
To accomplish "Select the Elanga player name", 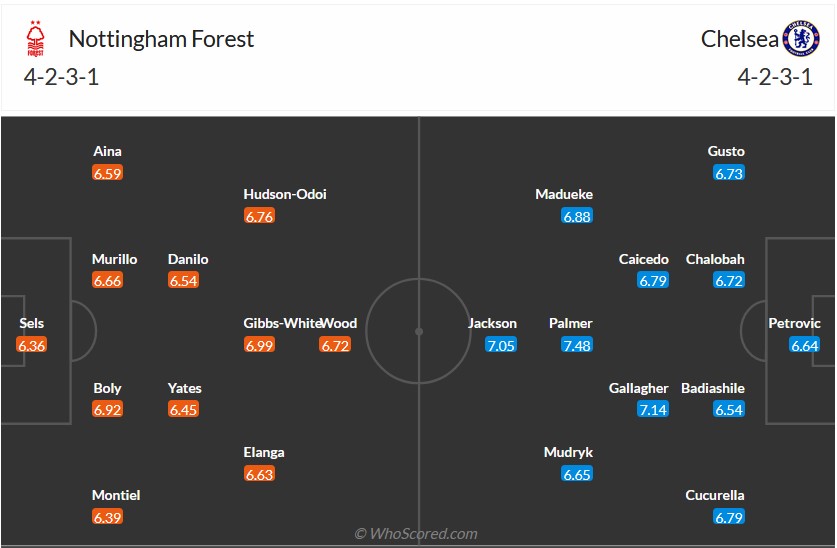I will (x=264, y=452).
